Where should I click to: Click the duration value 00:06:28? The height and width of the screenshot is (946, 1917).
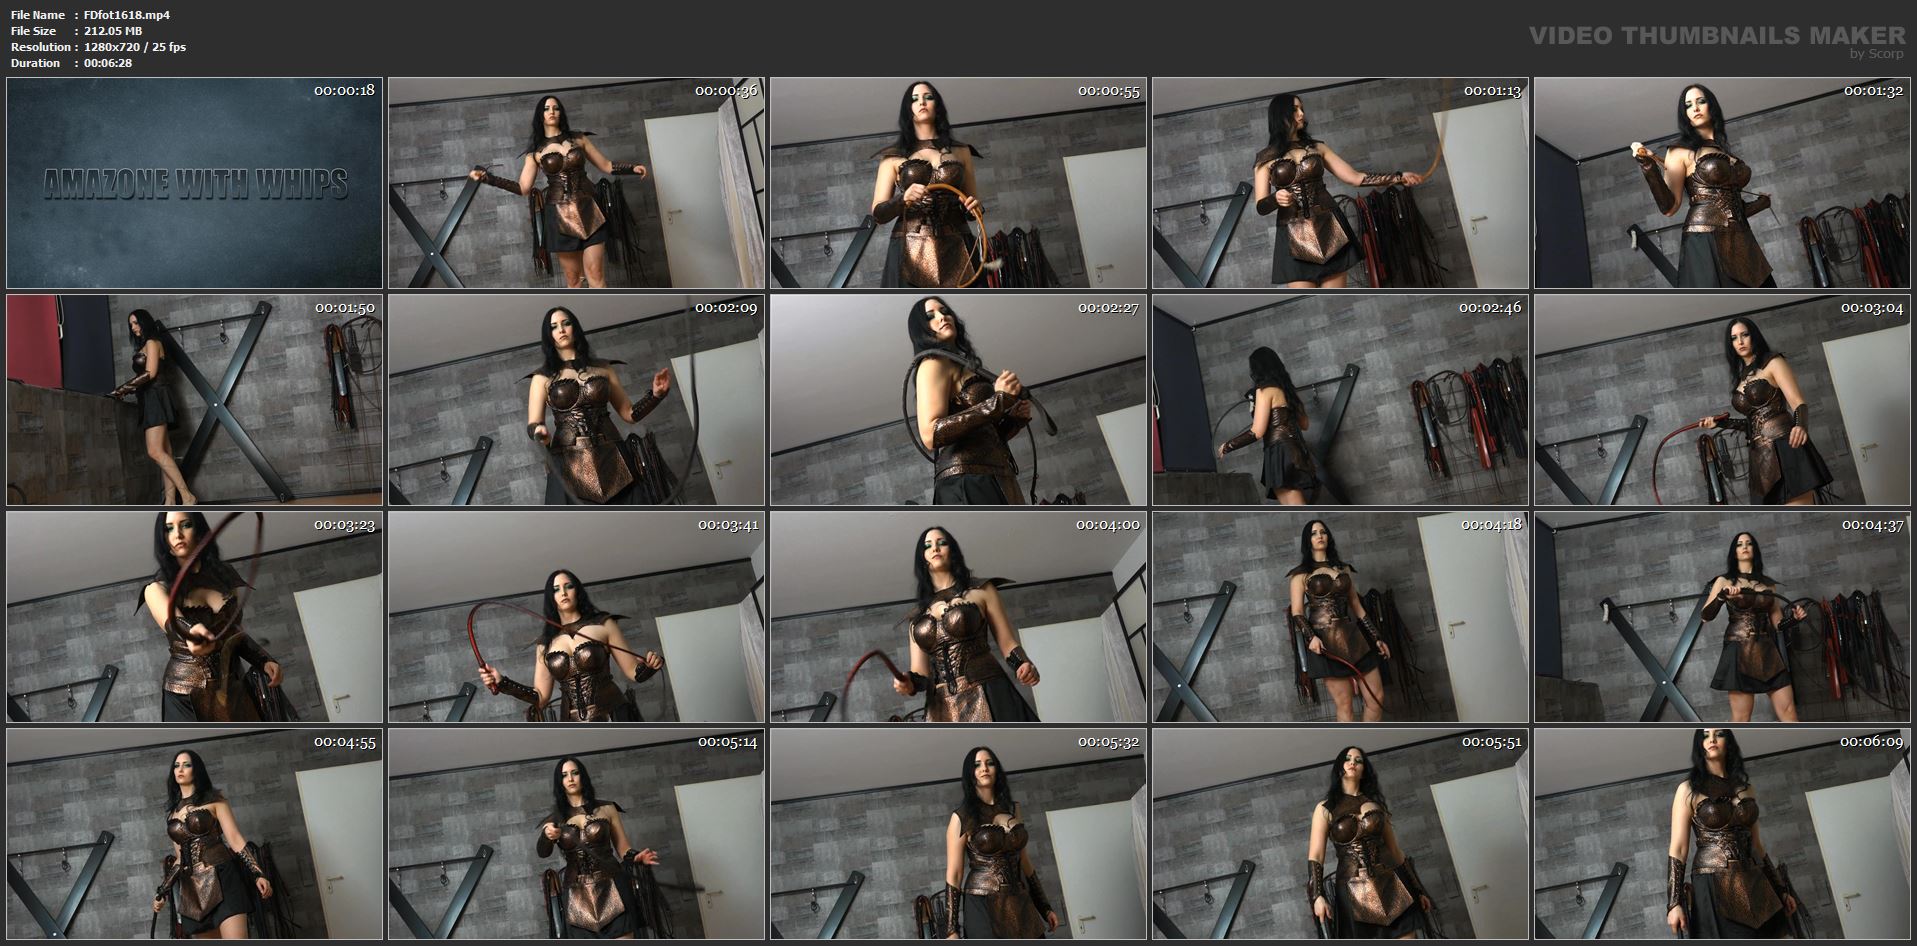click(108, 63)
